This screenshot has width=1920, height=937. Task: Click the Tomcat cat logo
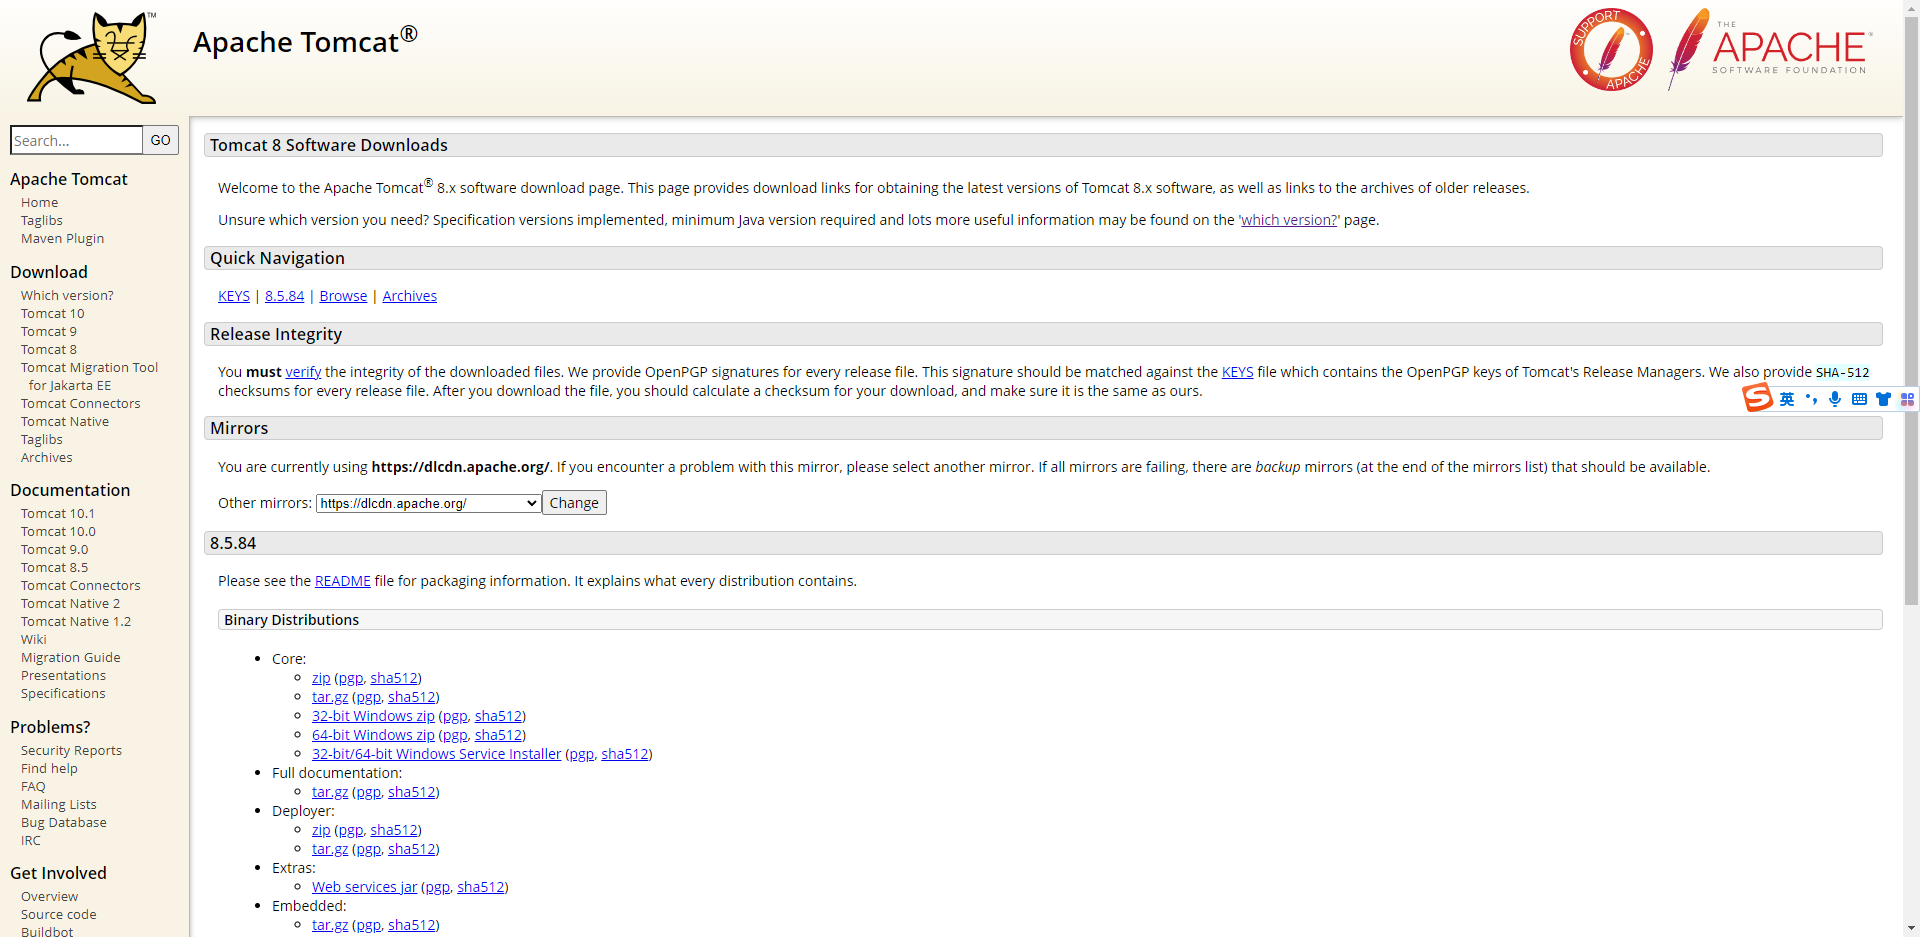tap(92, 58)
